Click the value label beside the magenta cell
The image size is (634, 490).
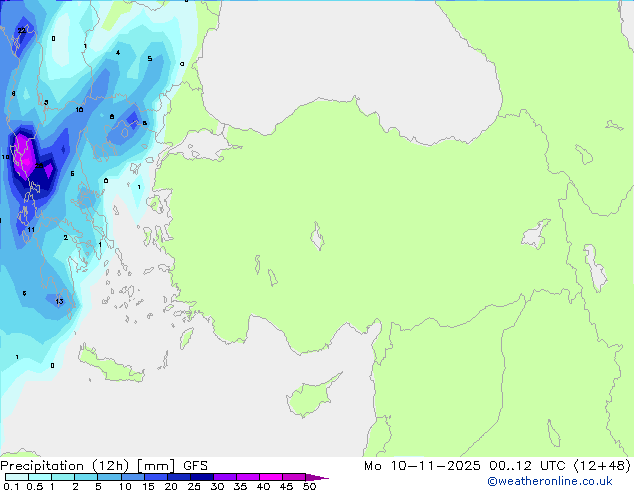pos(39,166)
